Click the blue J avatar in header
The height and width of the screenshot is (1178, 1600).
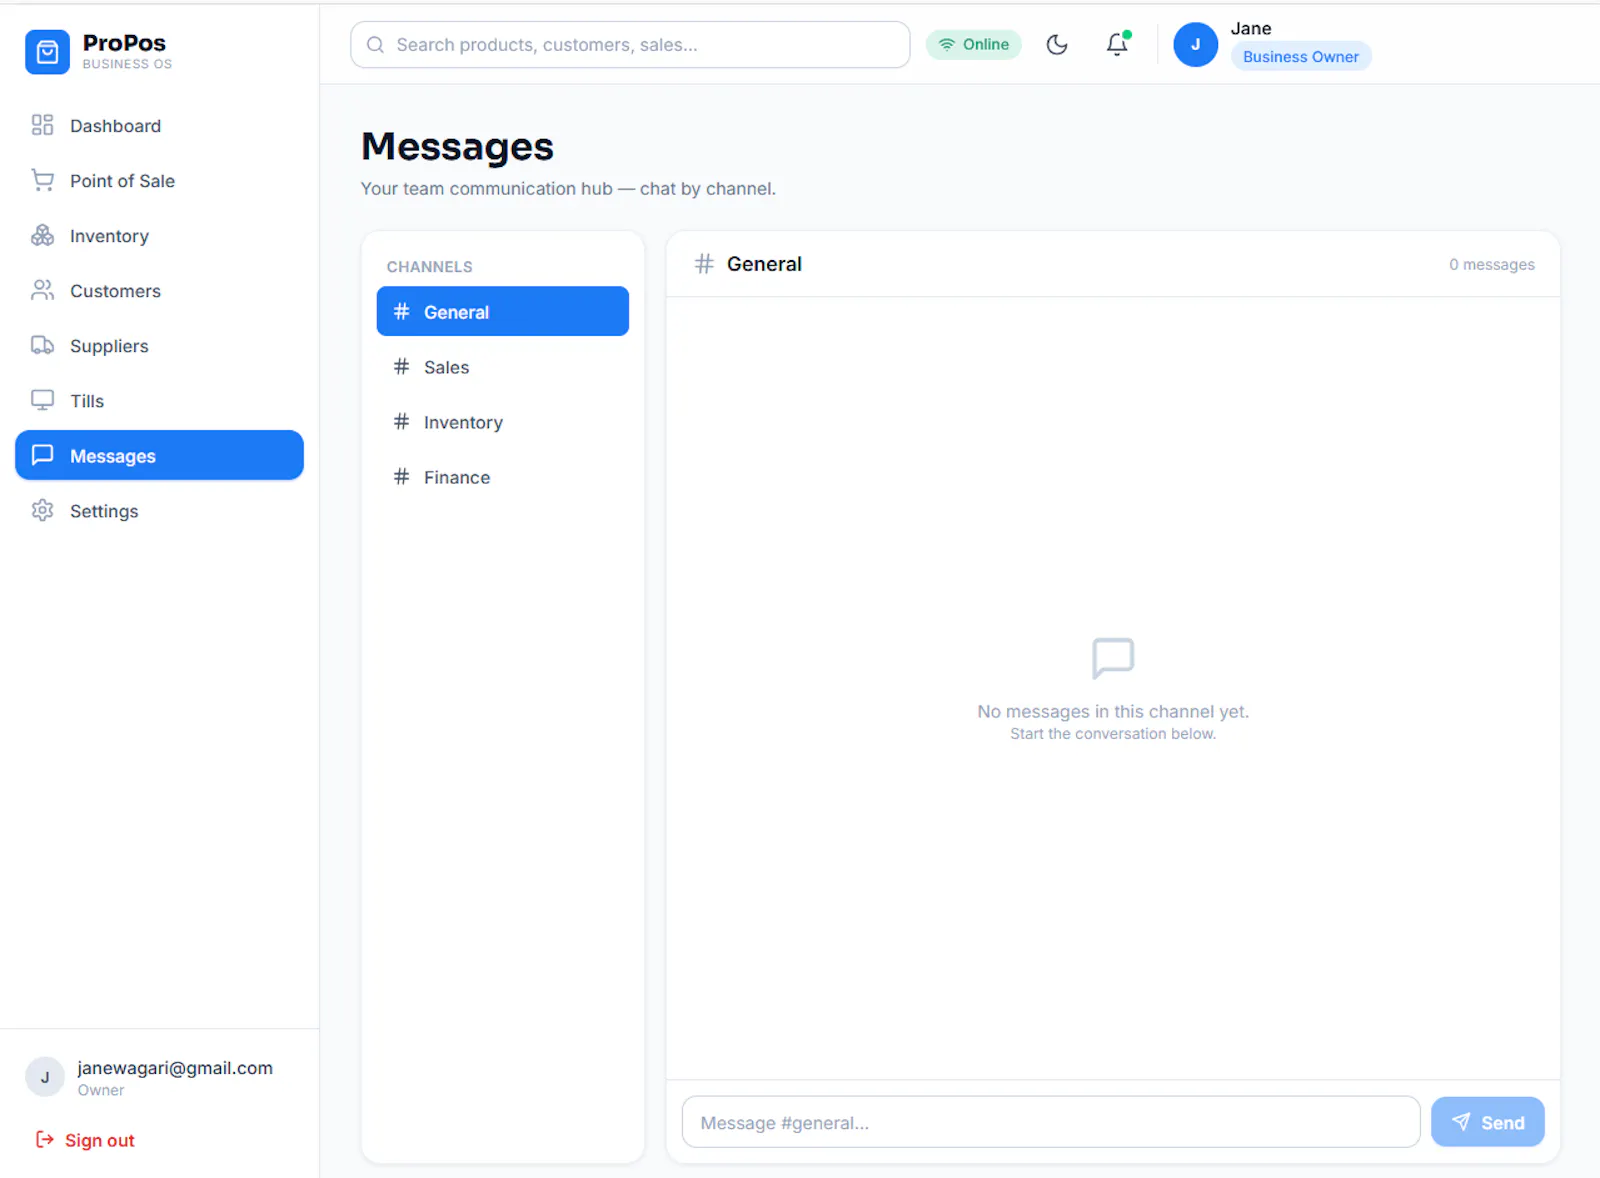(x=1195, y=44)
